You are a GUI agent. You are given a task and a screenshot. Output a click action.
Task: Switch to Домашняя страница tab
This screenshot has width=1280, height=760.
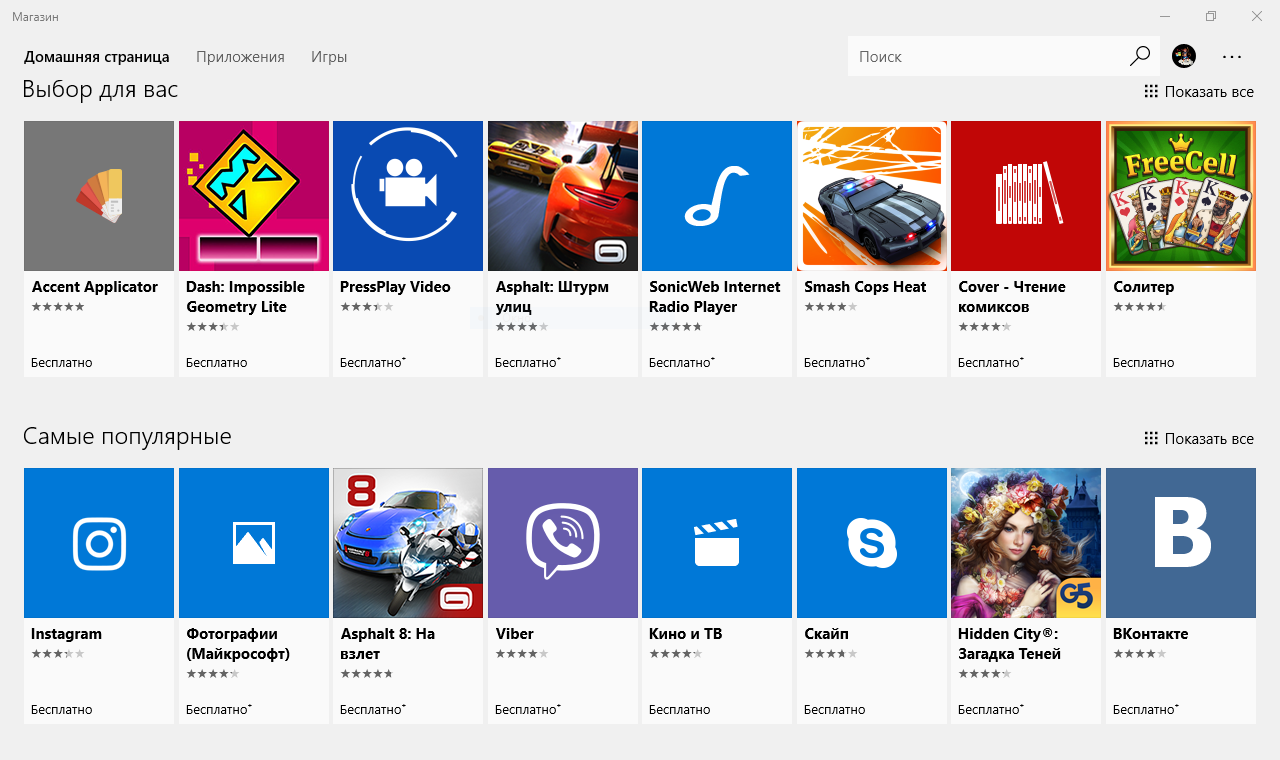tap(97, 57)
